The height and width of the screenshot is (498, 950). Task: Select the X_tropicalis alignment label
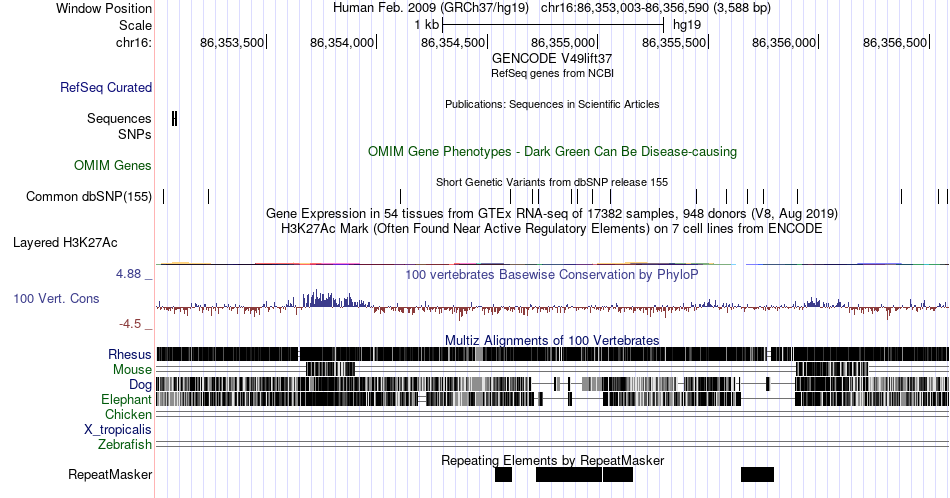pyautogui.click(x=118, y=430)
